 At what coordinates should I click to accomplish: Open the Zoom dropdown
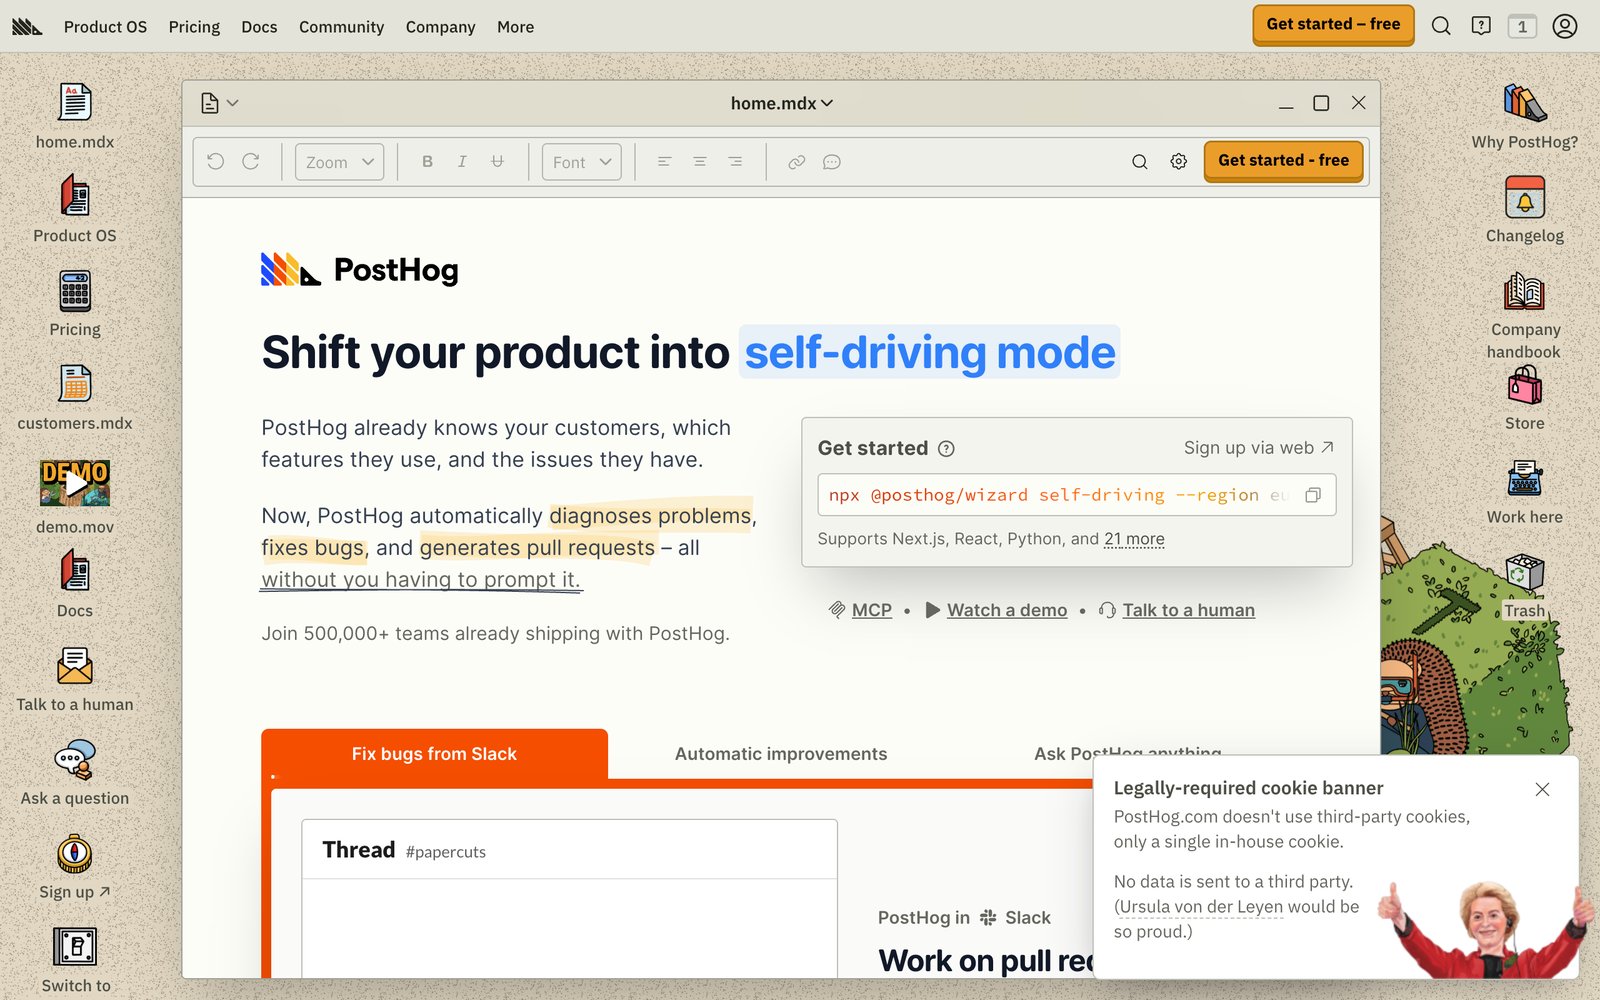pyautogui.click(x=340, y=162)
